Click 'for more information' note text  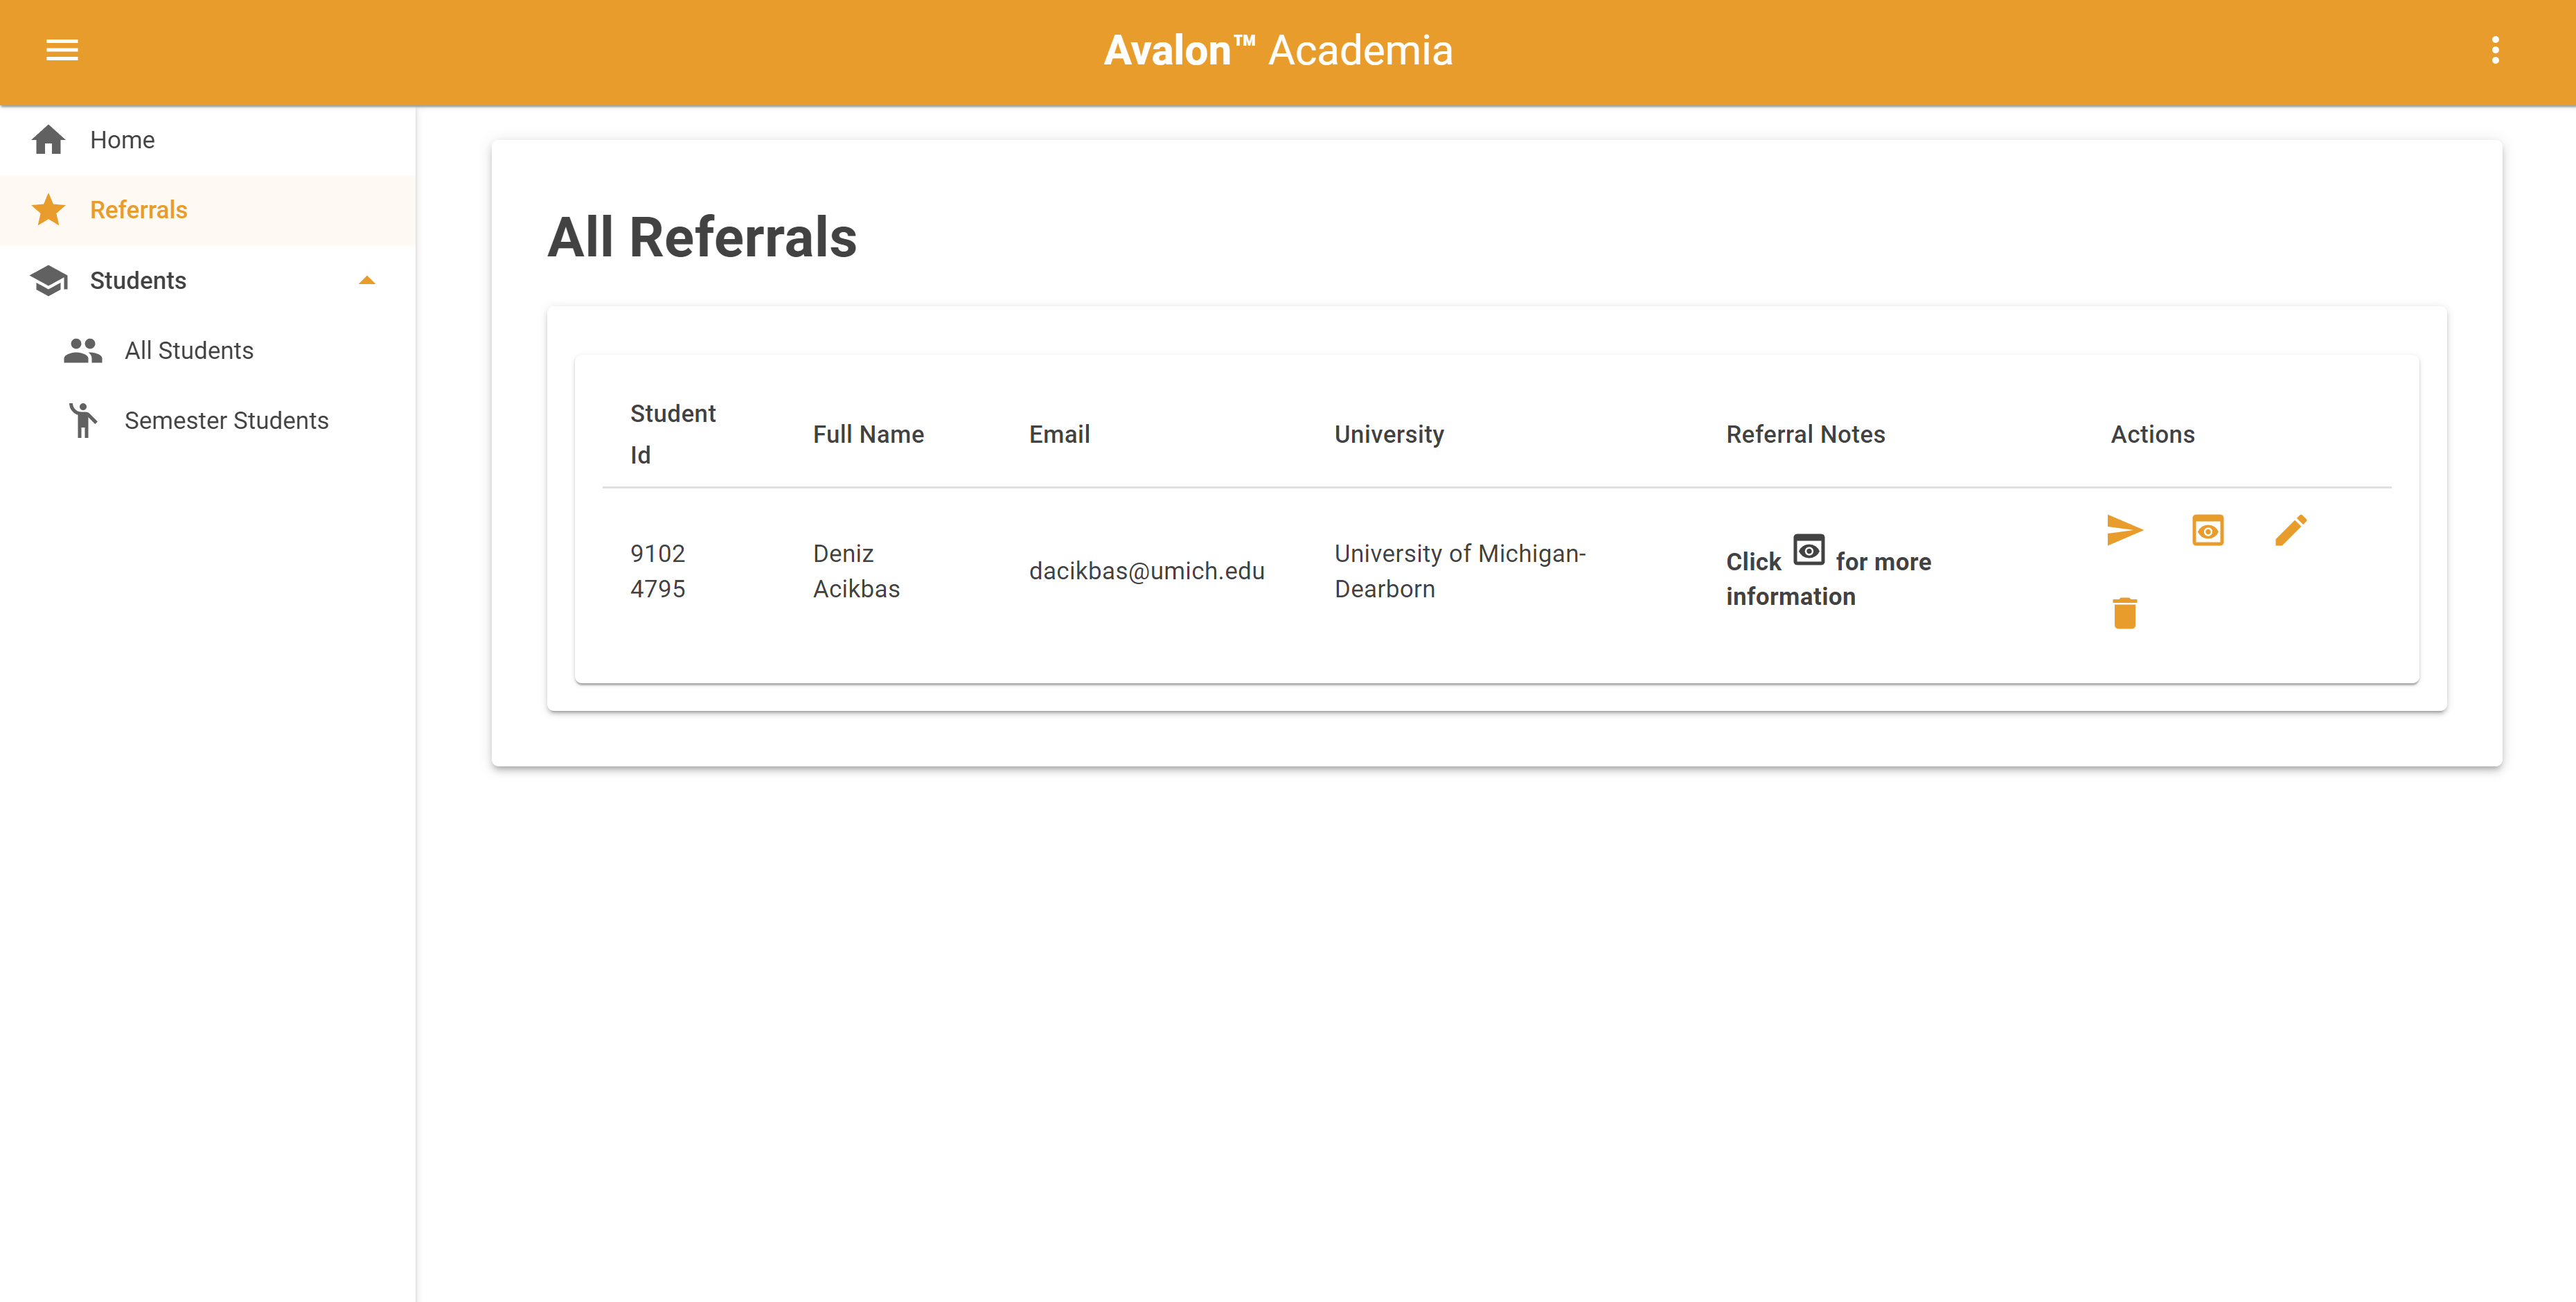pos(1829,579)
